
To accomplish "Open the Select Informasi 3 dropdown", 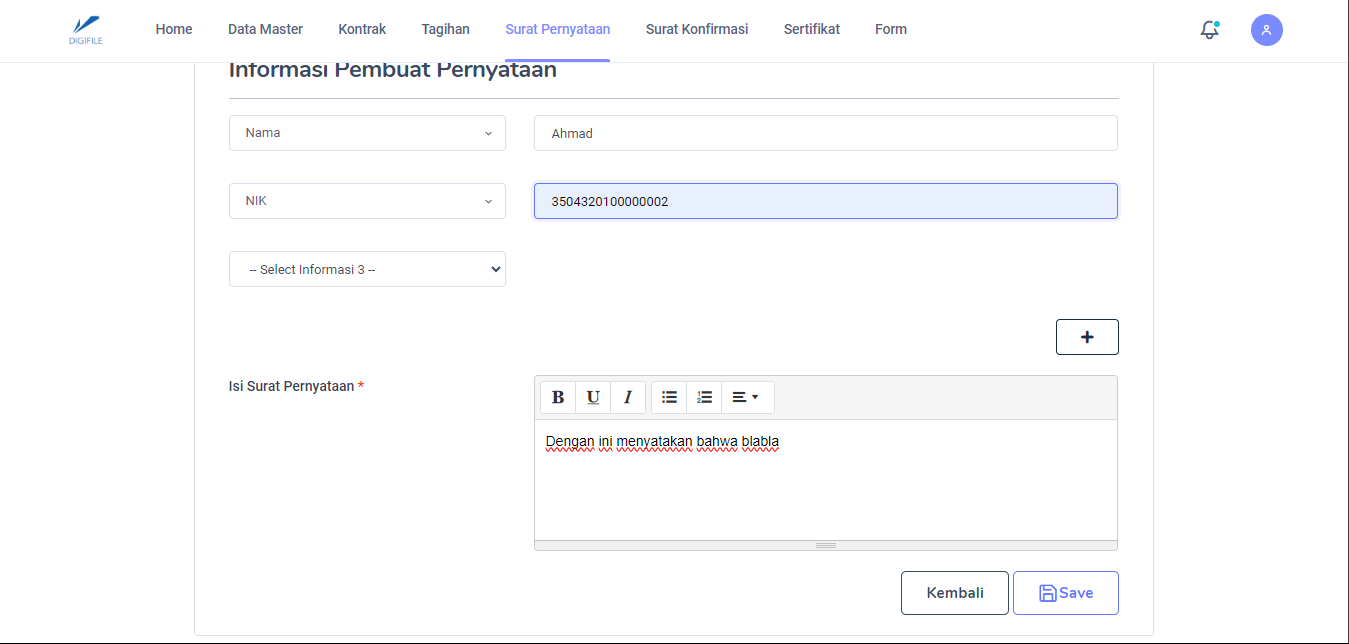I will point(367,269).
